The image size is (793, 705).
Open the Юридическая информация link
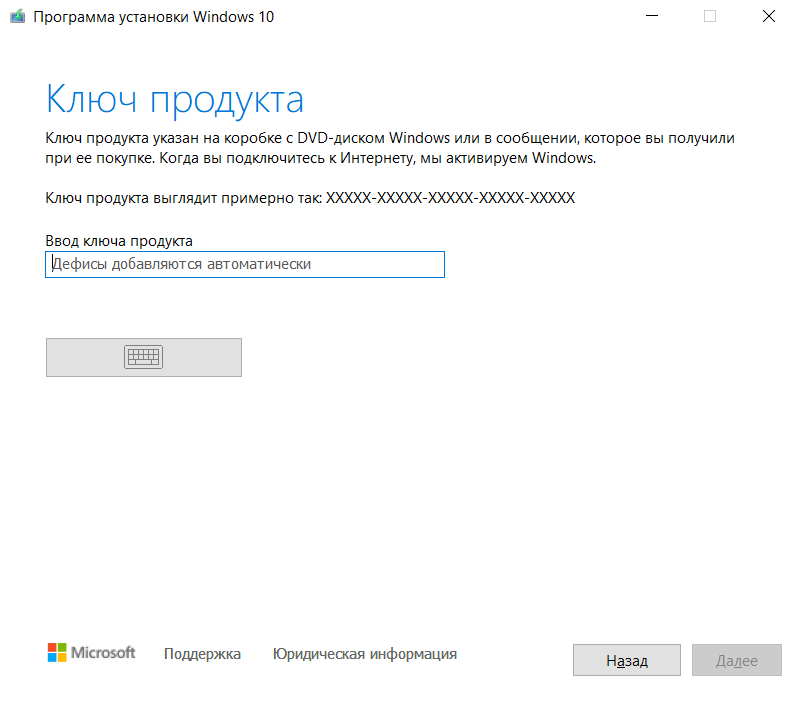[x=365, y=654]
